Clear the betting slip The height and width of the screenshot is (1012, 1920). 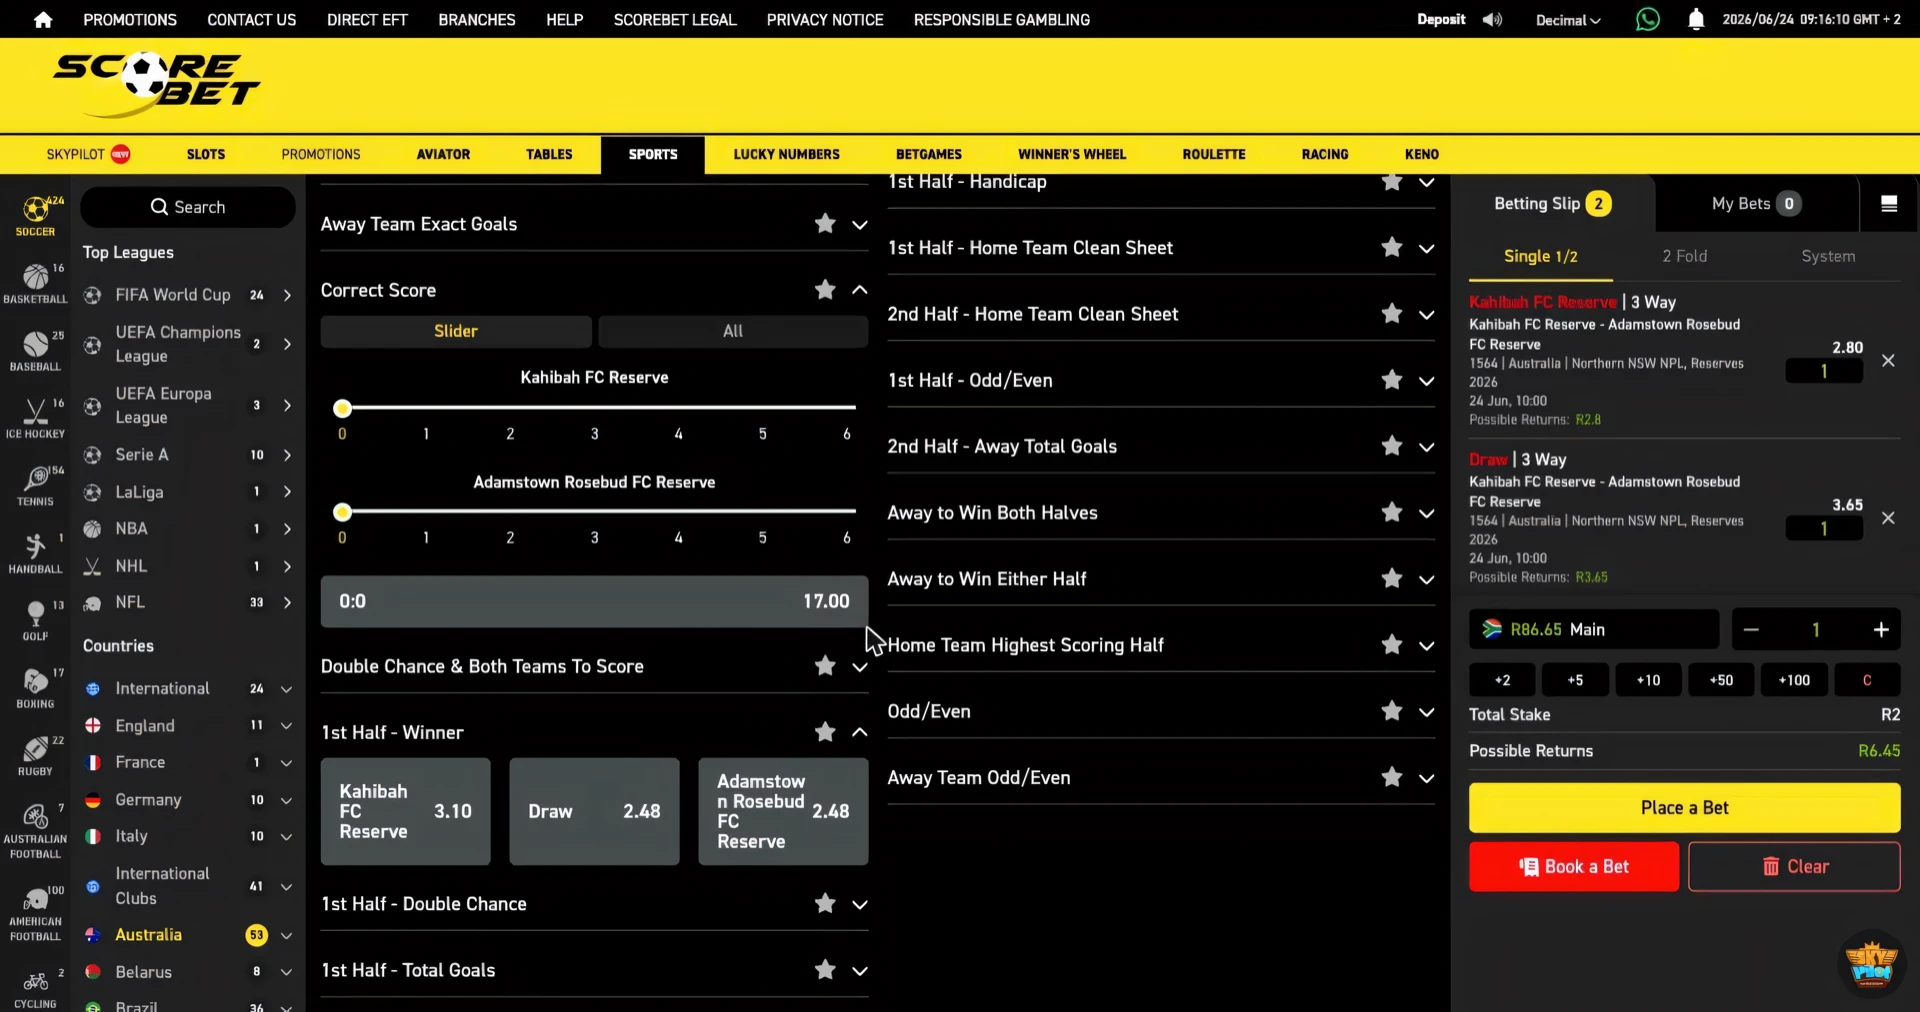point(1794,867)
